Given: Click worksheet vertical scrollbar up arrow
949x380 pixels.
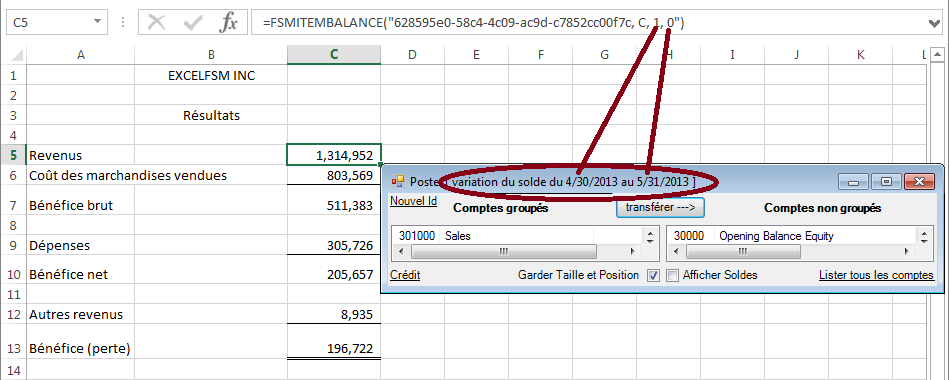Looking at the screenshot, I should [938, 56].
